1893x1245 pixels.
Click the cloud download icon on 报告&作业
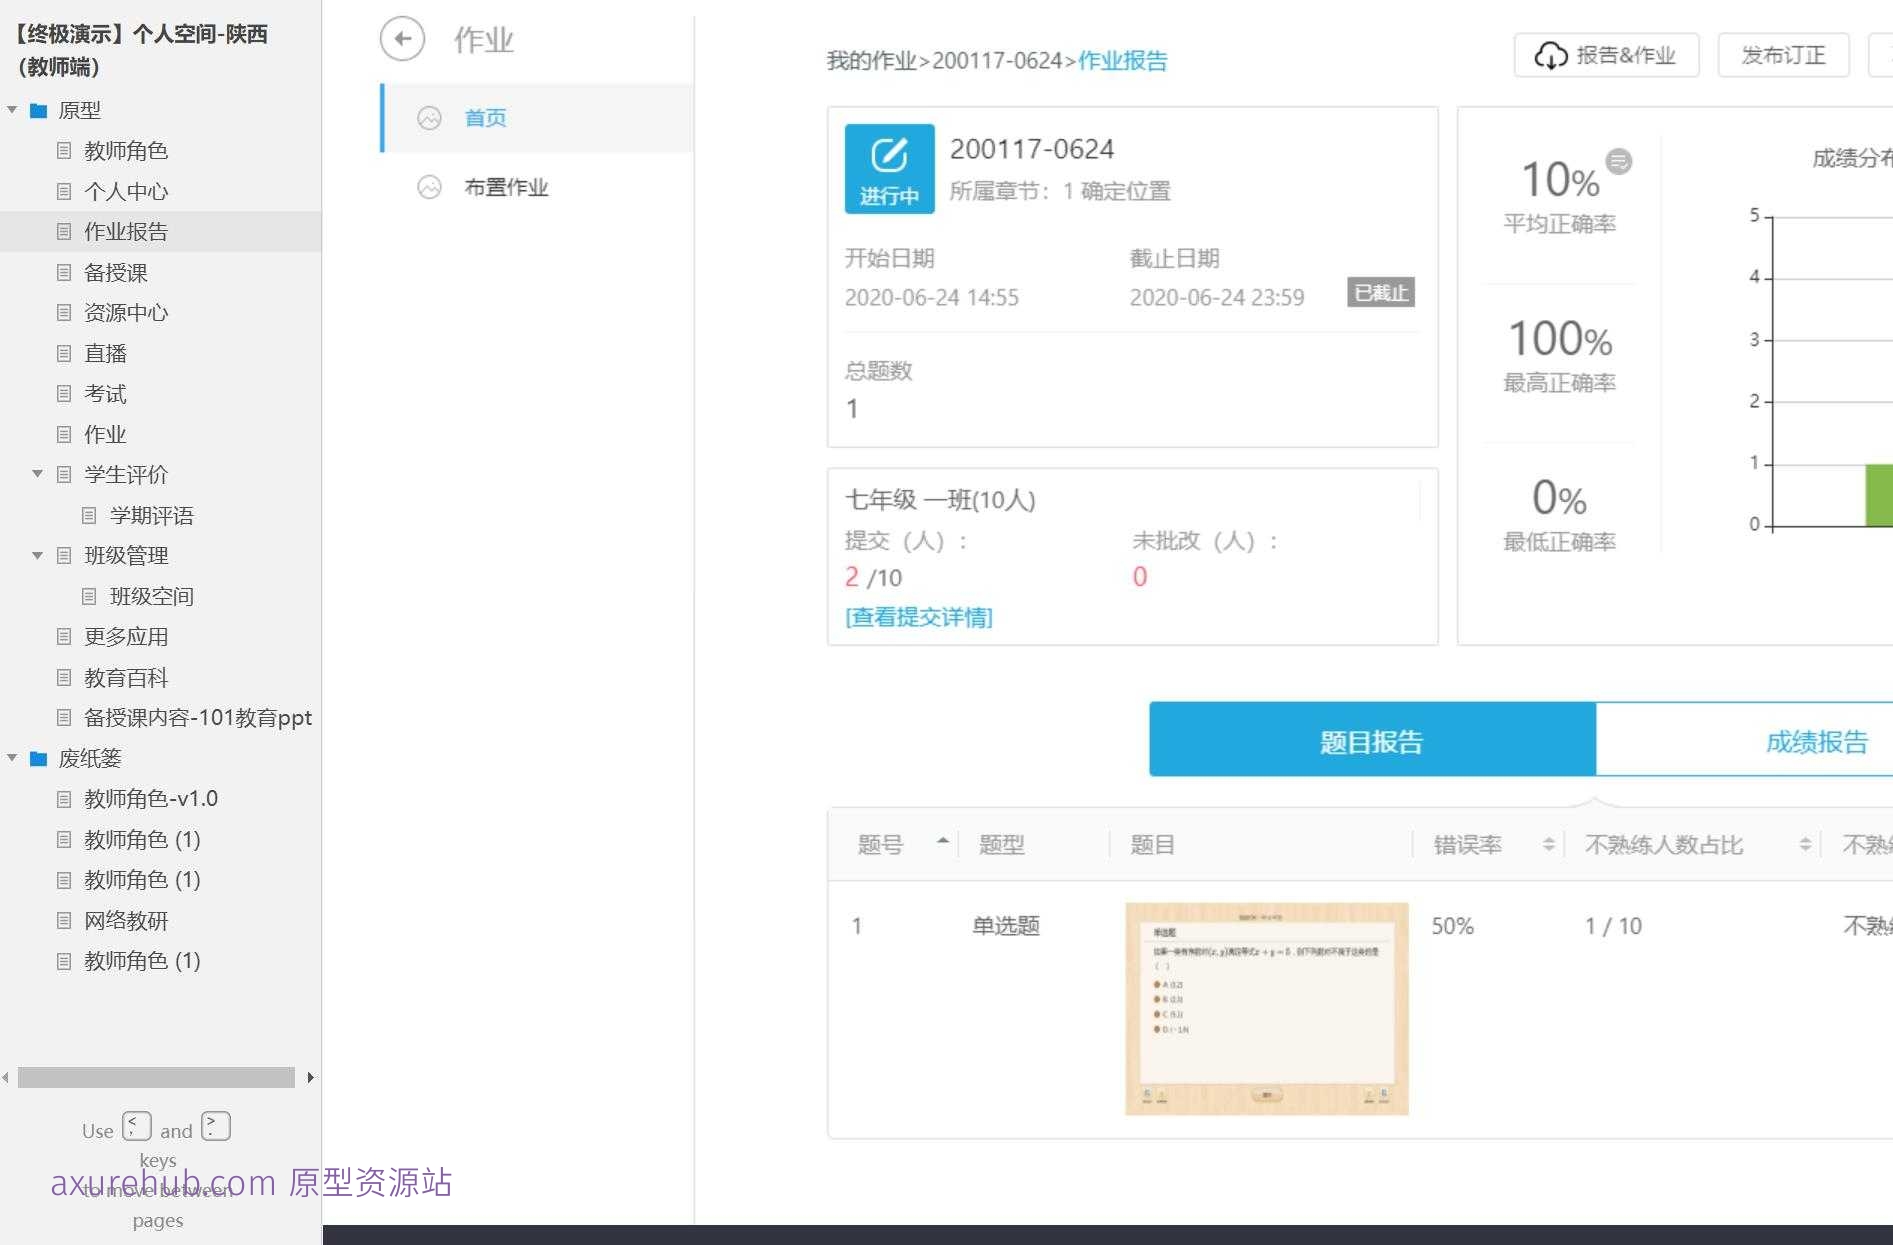[1551, 56]
